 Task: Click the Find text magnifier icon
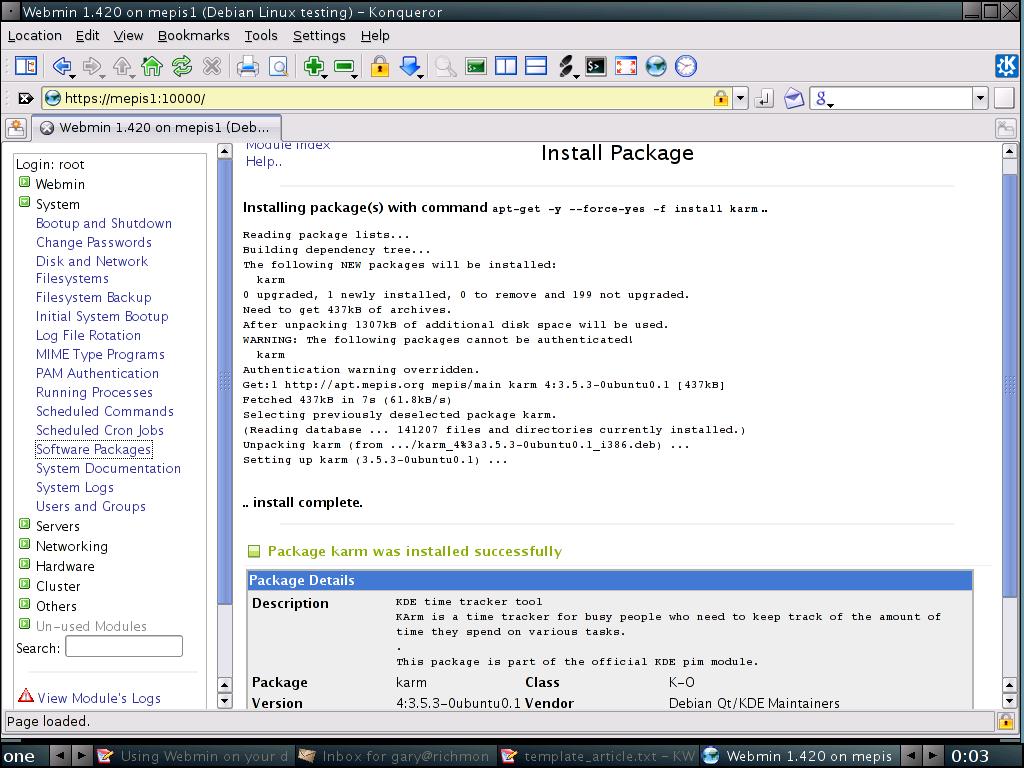pyautogui.click(x=445, y=66)
